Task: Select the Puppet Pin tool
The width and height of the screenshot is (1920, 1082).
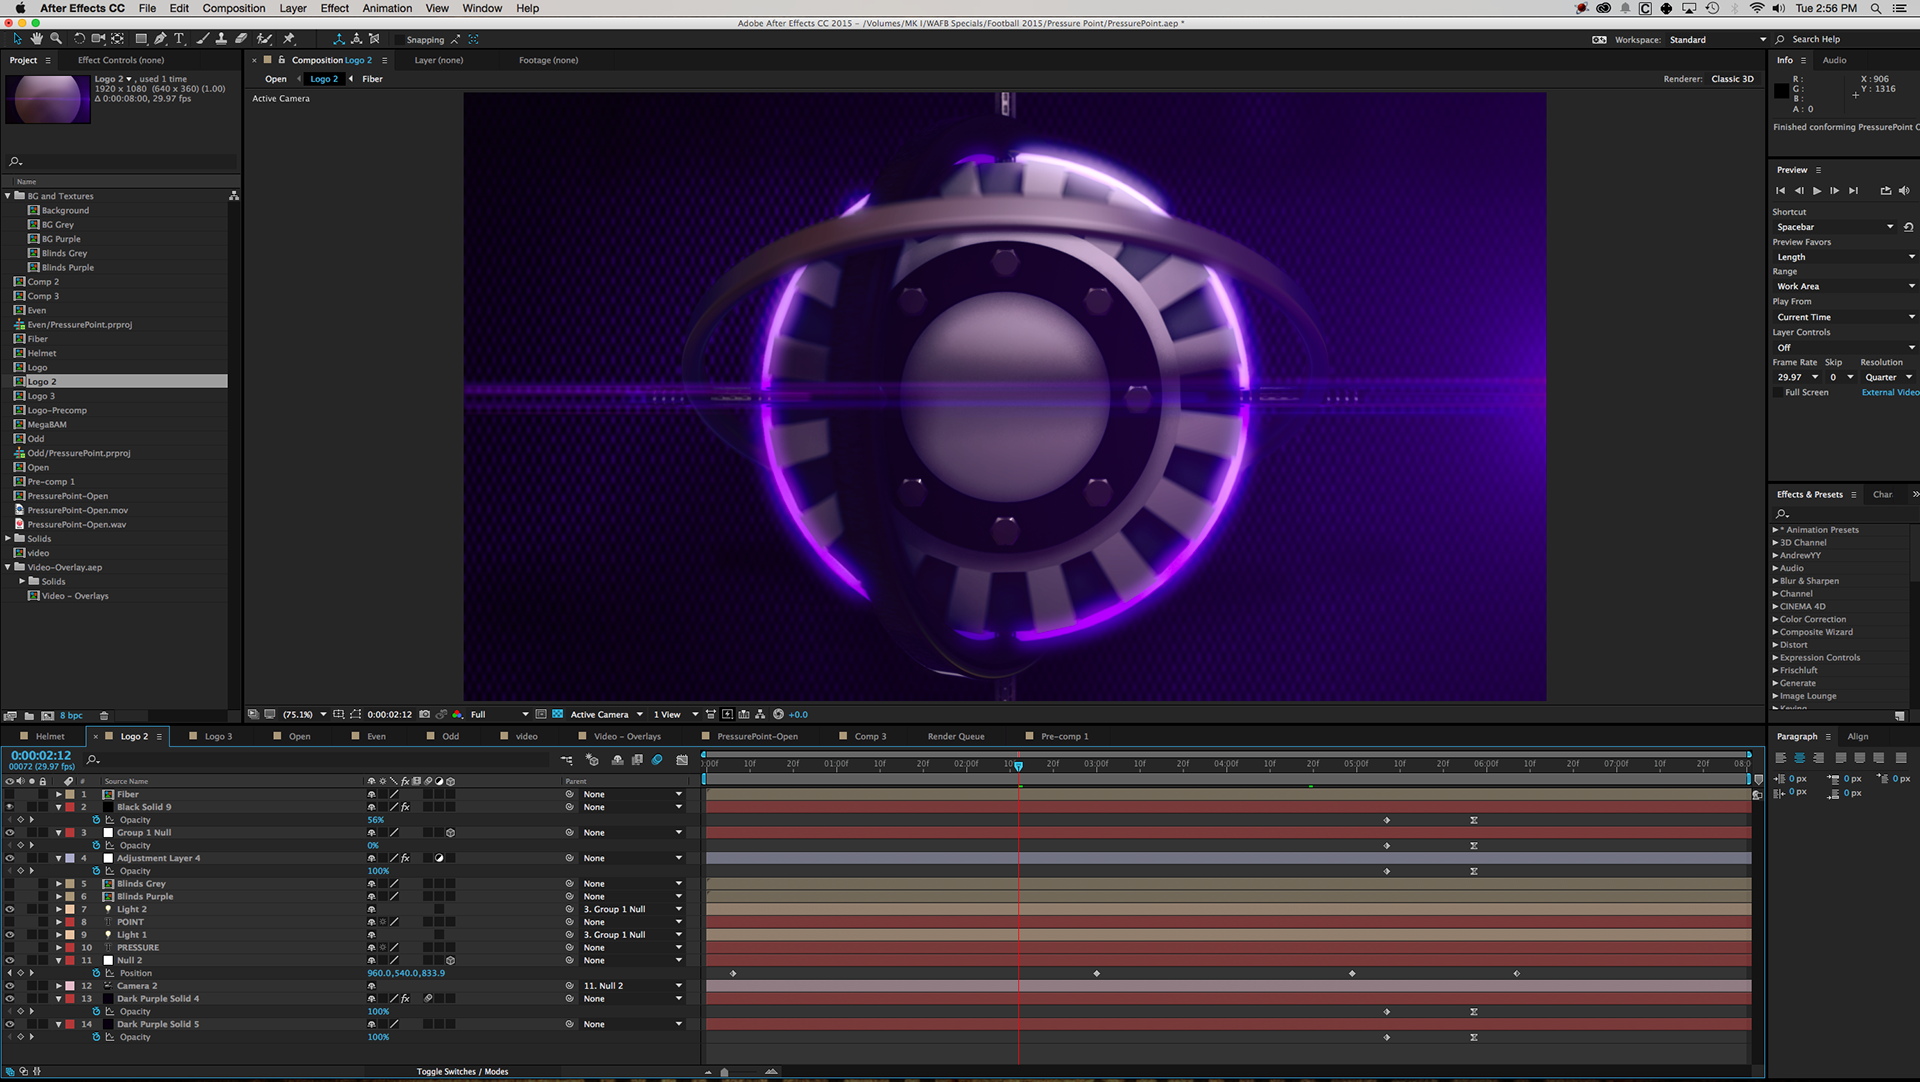Action: click(289, 39)
